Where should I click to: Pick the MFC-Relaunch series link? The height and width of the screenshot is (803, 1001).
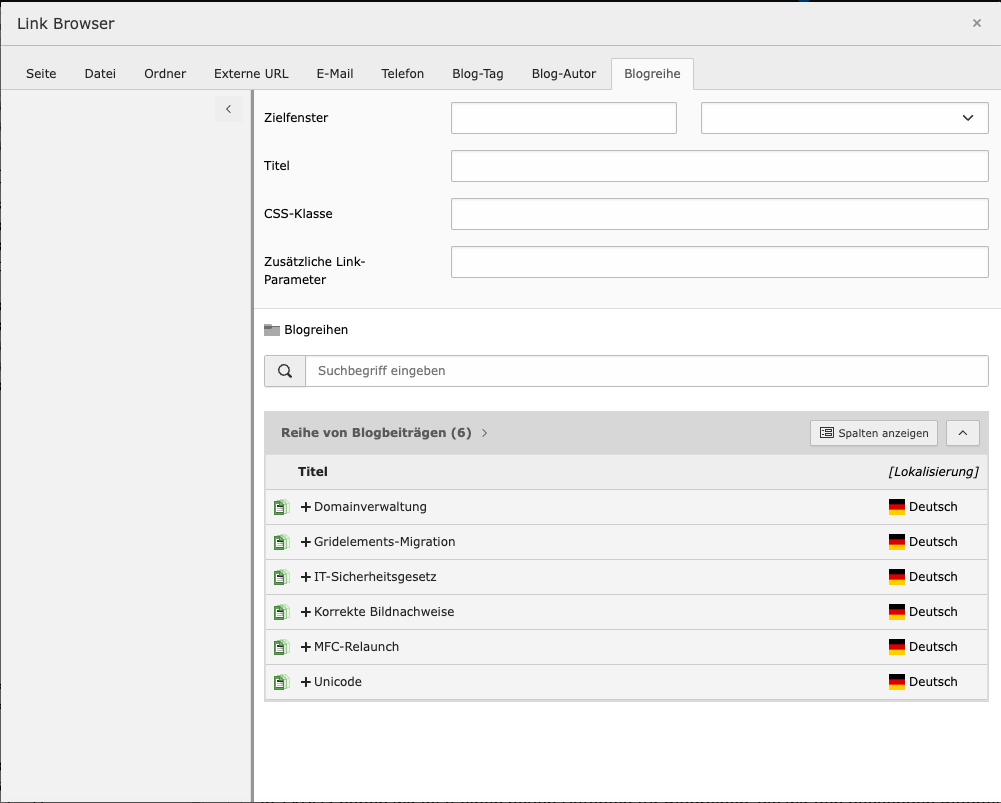point(356,647)
